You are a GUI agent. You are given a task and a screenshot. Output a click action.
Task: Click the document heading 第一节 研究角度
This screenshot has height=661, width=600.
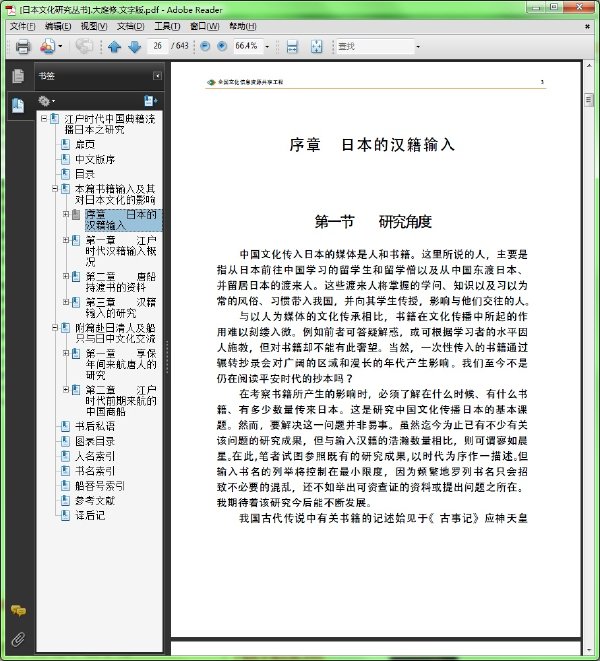pyautogui.click(x=373, y=222)
